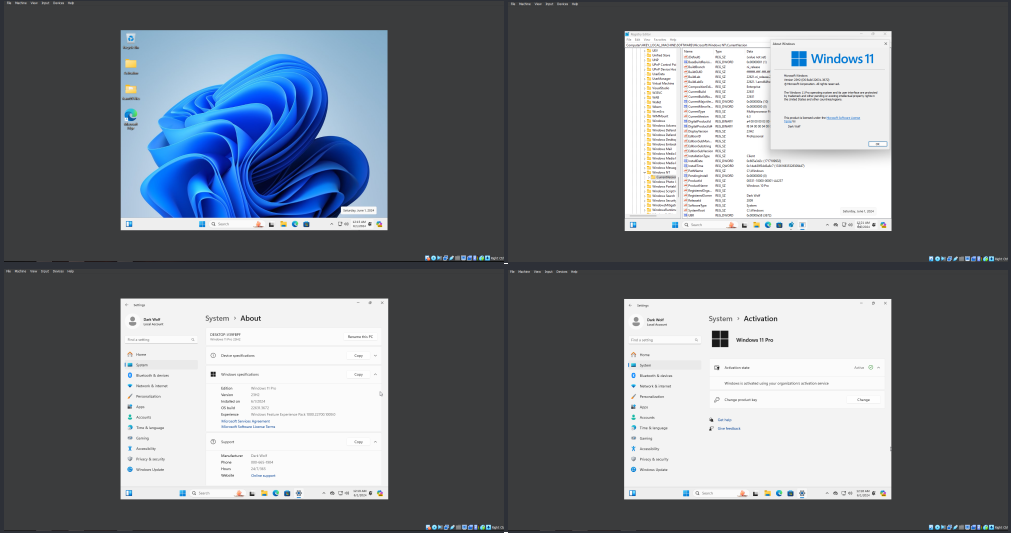Collapse the Support section in About
Viewport: 1011px width, 533px height.
pyautogui.click(x=375, y=441)
